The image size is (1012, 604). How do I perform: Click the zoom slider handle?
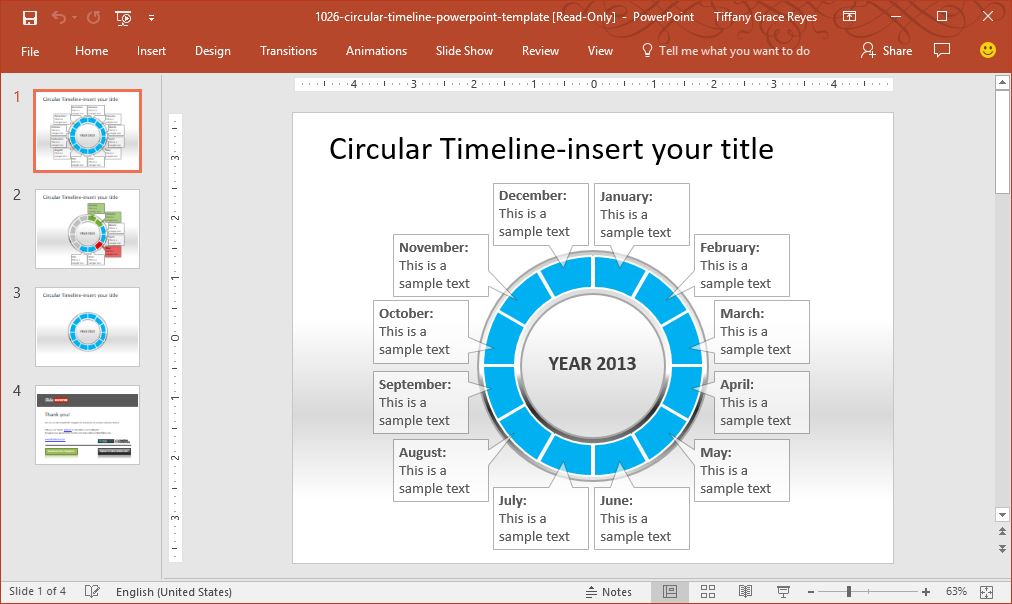point(849,592)
